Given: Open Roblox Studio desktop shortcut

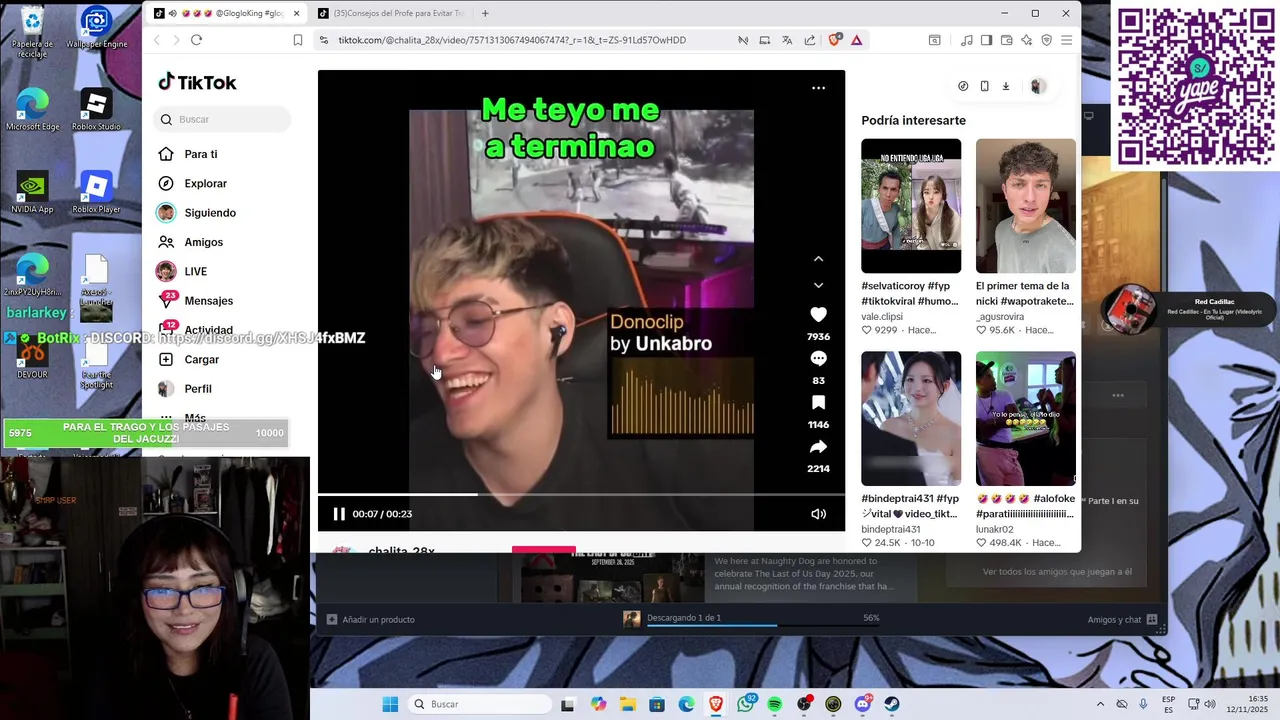Looking at the screenshot, I should coord(96,110).
